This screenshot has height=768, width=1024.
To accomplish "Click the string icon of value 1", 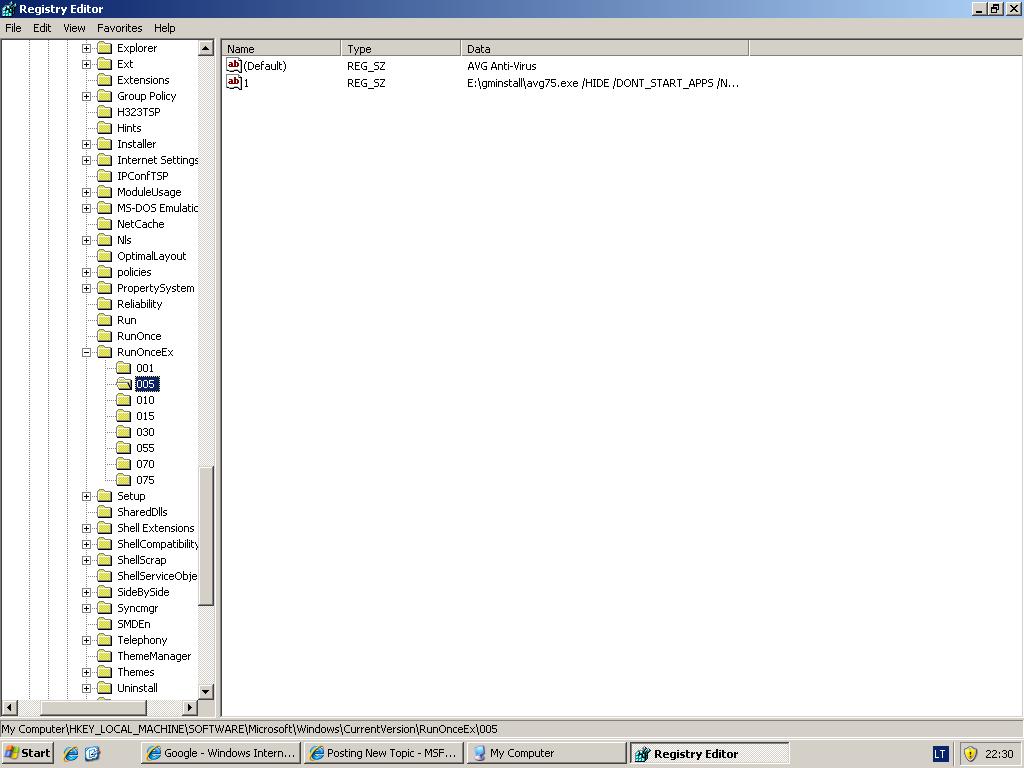I will 234,82.
